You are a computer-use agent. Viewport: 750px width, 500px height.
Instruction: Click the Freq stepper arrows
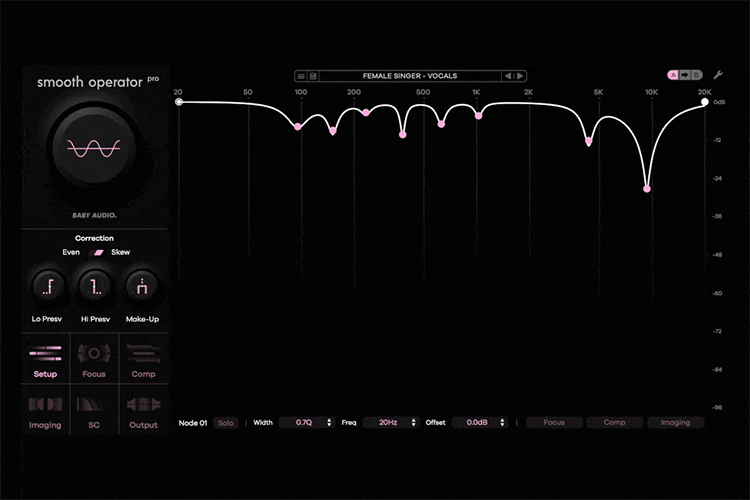[414, 422]
